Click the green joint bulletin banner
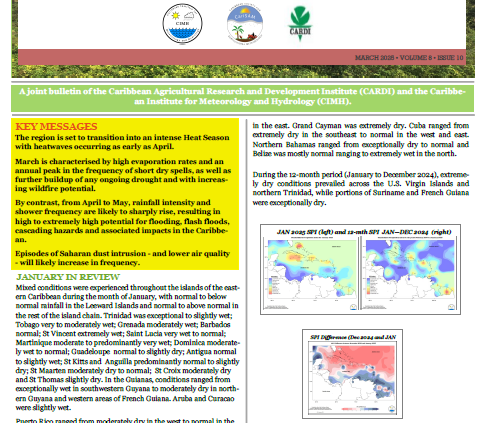The image size is (486, 423). tap(242, 96)
